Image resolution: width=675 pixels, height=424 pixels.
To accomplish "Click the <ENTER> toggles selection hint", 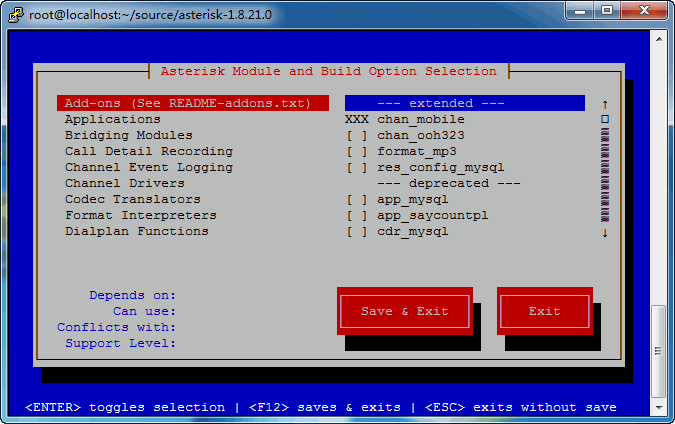I will pyautogui.click(x=125, y=407).
